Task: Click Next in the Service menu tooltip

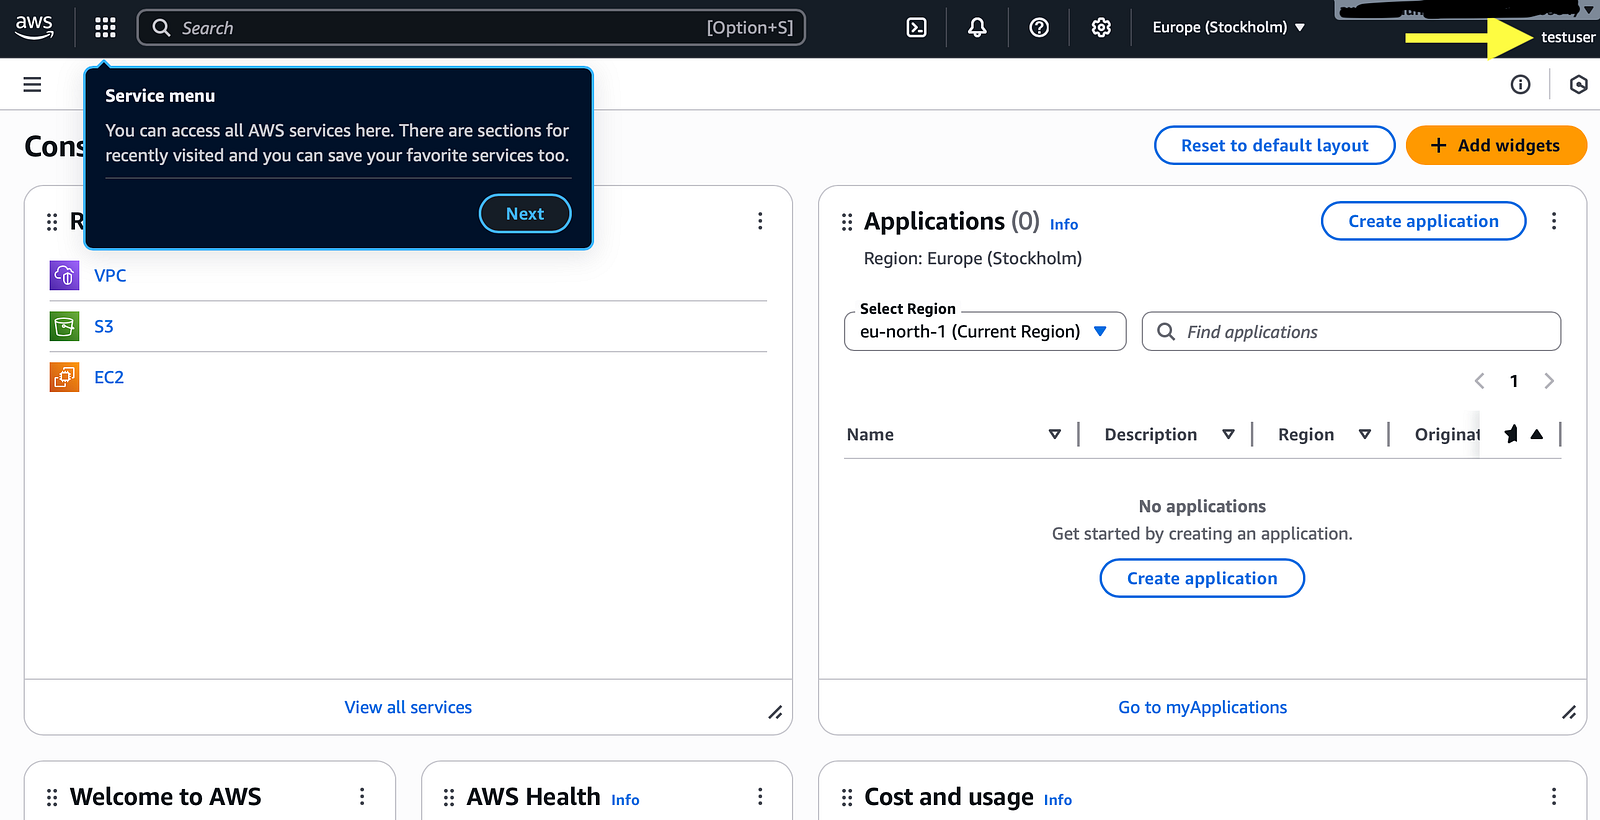Action: [525, 213]
